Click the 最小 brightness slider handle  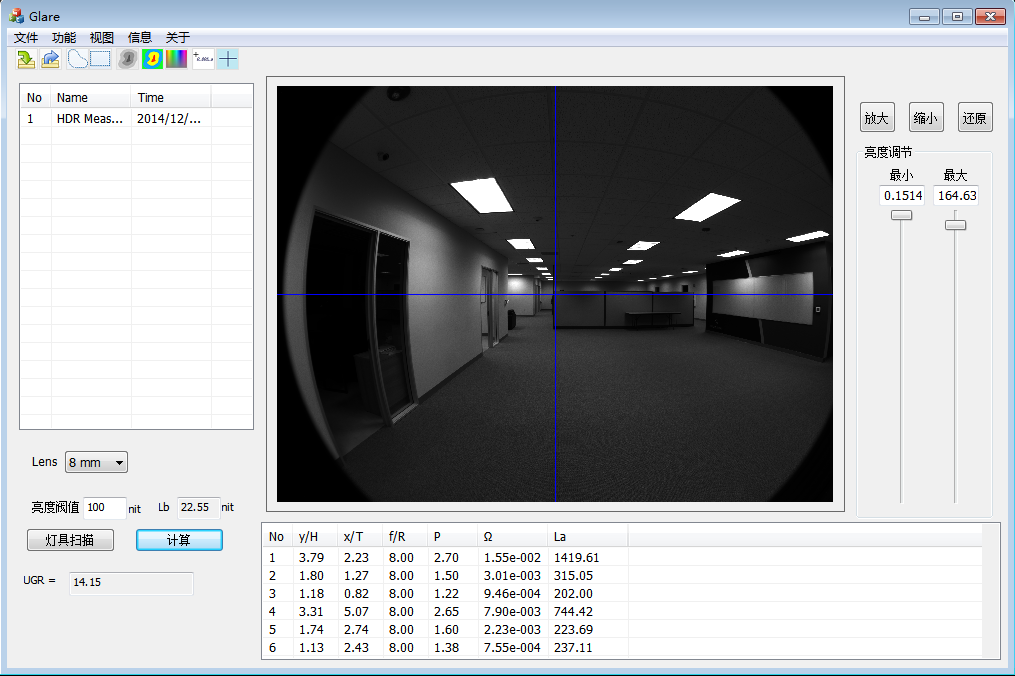[901, 215]
